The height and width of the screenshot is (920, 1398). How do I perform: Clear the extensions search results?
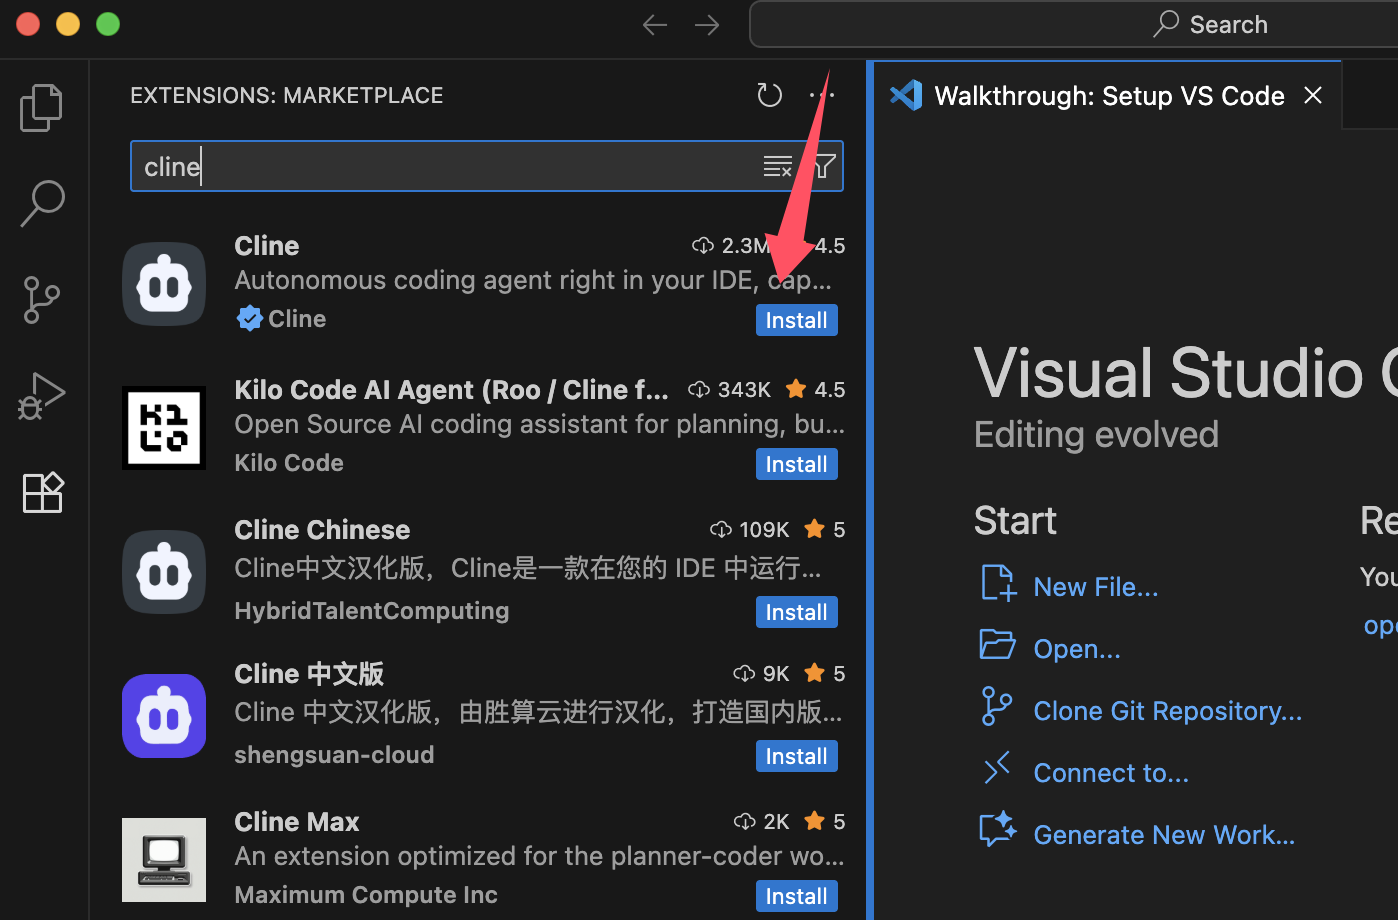[777, 166]
